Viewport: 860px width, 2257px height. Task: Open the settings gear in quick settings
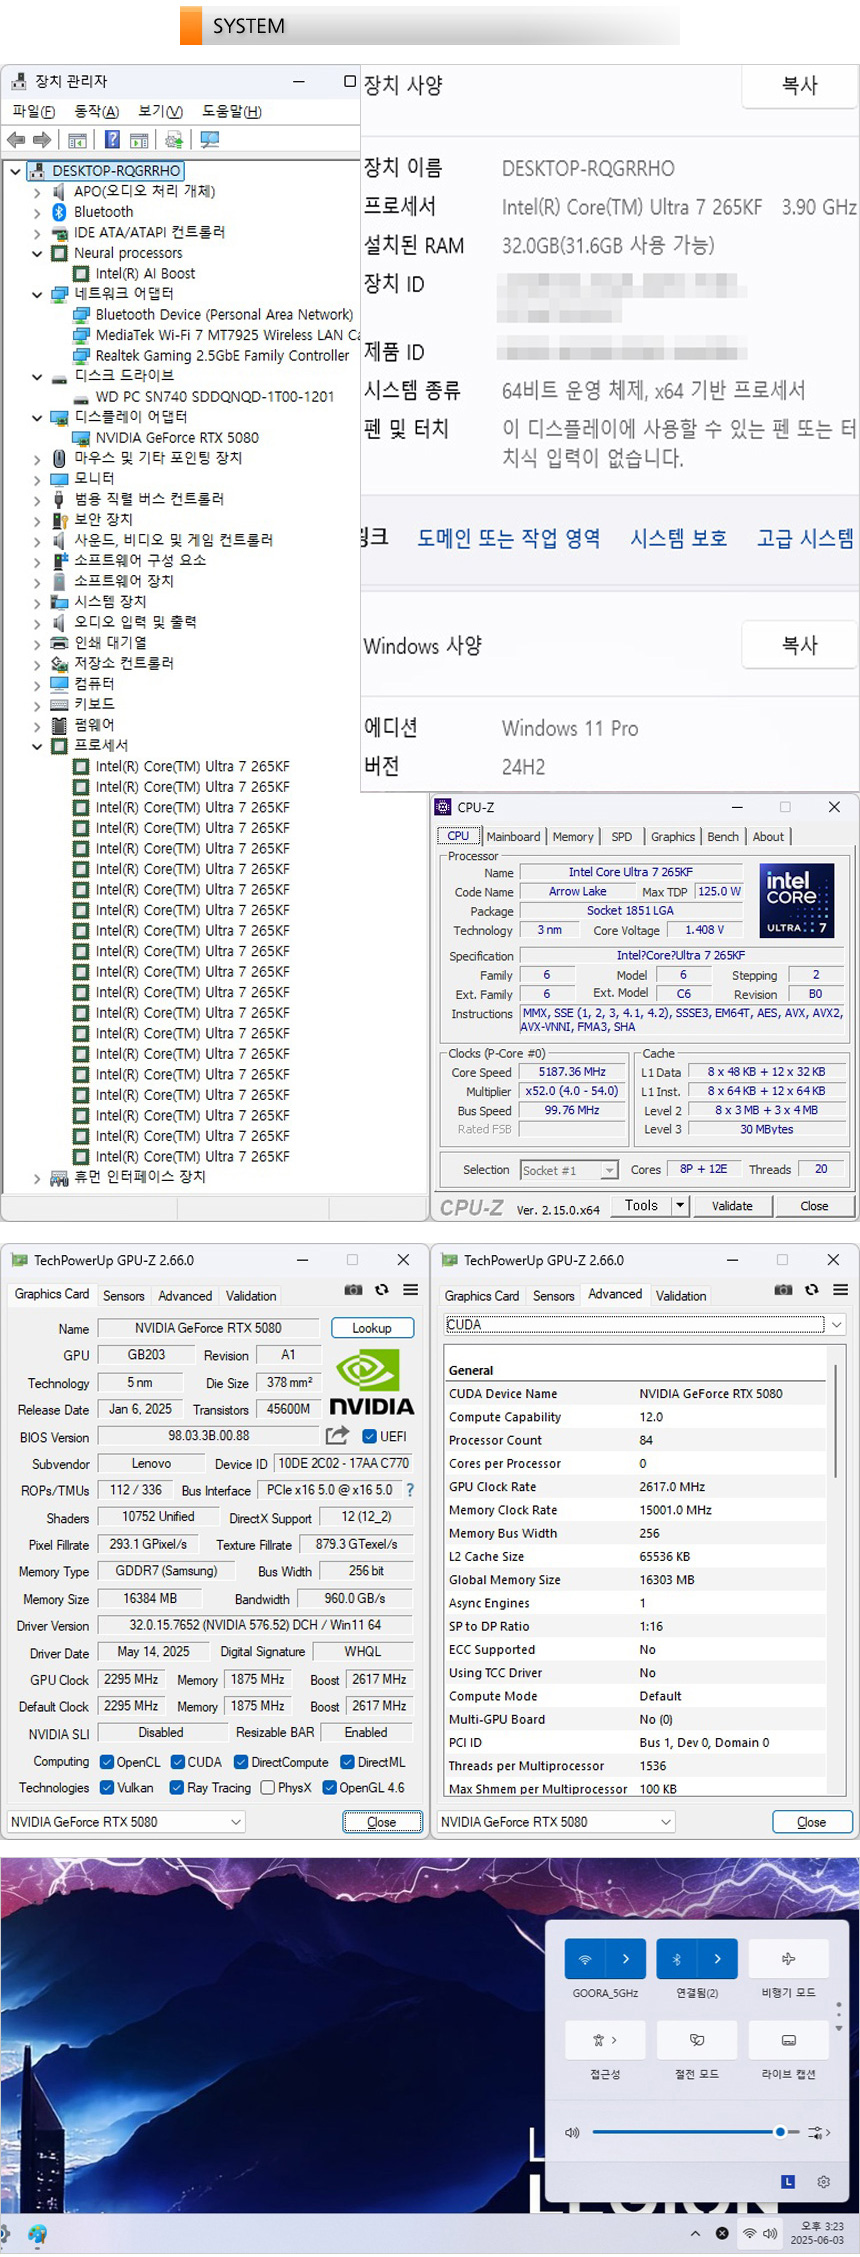coord(823,2181)
